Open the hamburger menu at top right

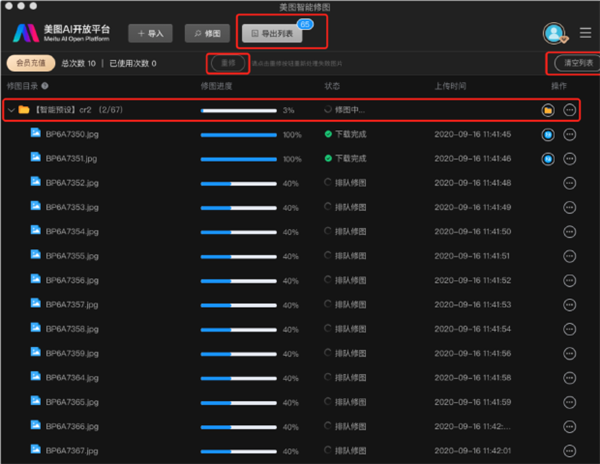[585, 33]
